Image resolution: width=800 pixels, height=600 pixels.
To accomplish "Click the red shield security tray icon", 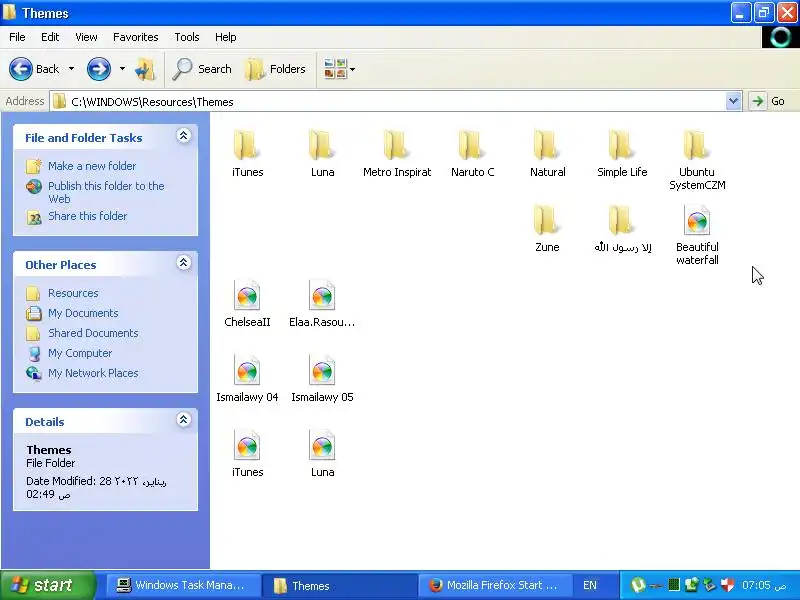I will click(x=728, y=585).
